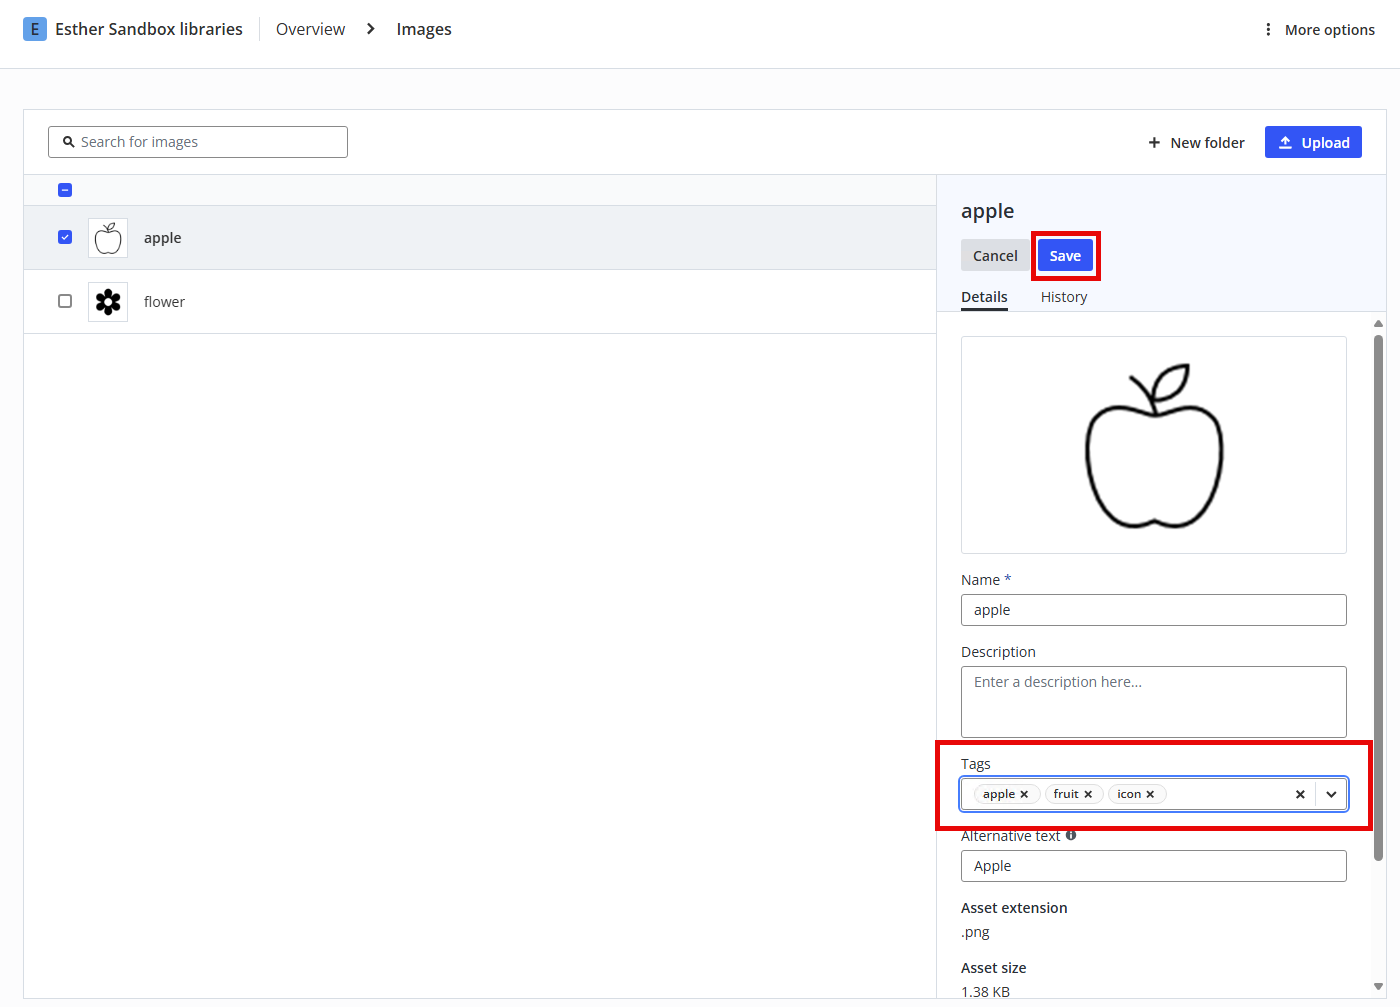The height and width of the screenshot is (1007, 1400).
Task: Check the flower image checkbox
Action: pyautogui.click(x=65, y=301)
